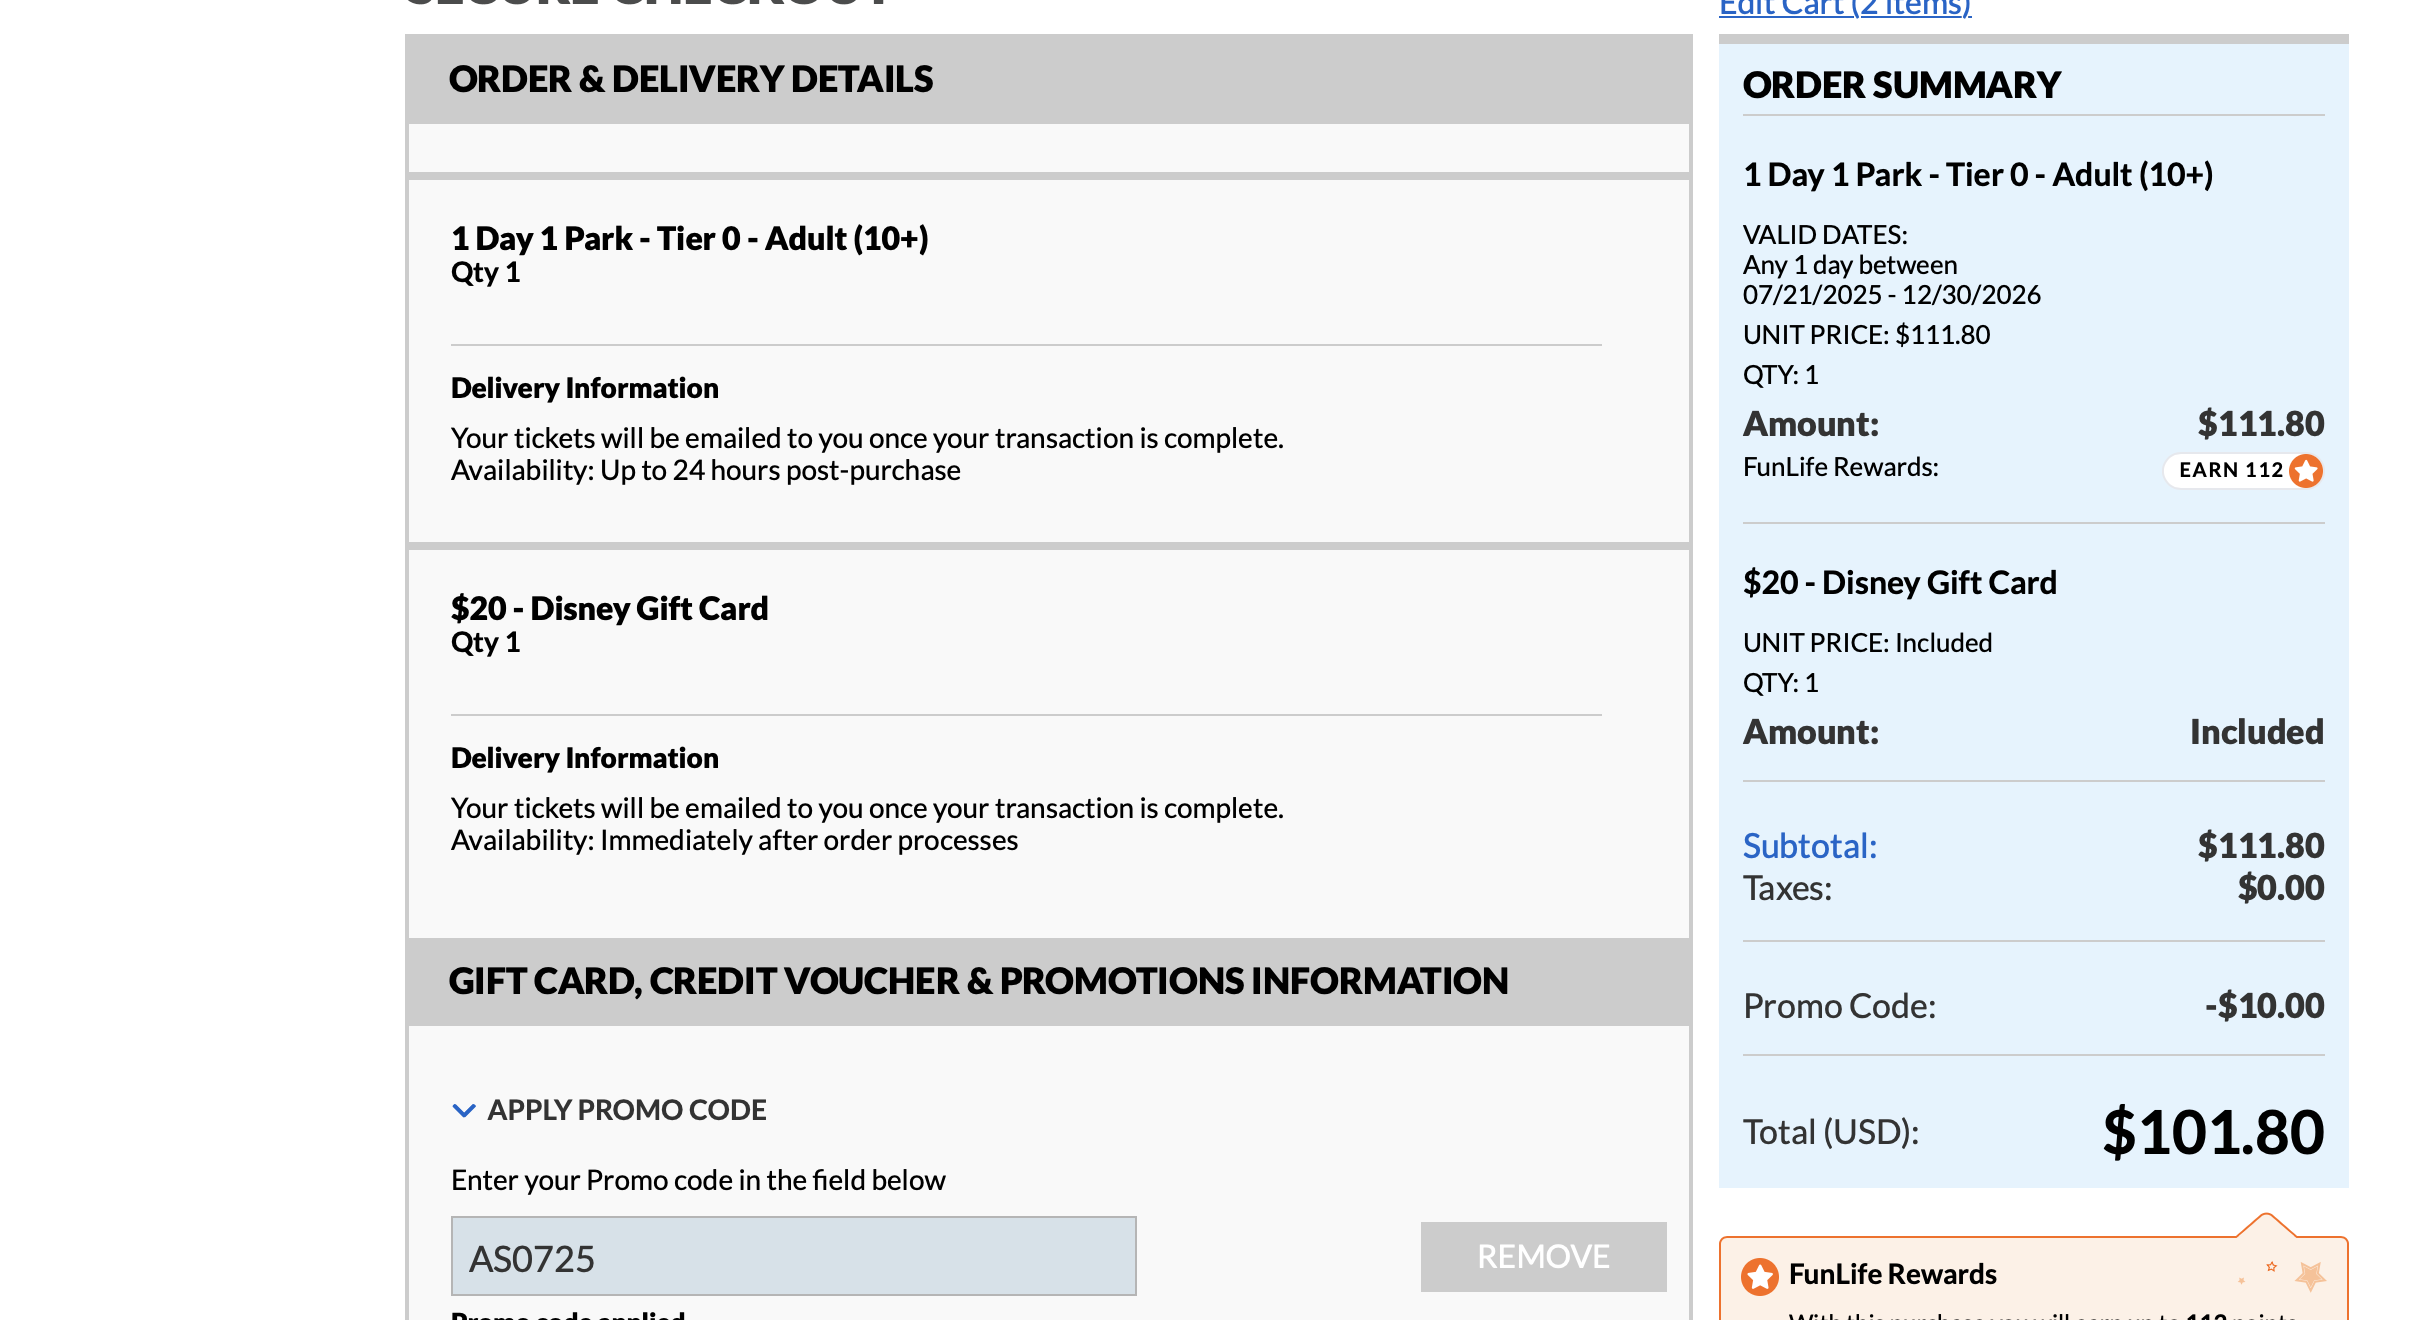Viewport: 2416px width, 1320px height.
Task: Click the $0.00 taxes amount
Action: [x=2280, y=888]
